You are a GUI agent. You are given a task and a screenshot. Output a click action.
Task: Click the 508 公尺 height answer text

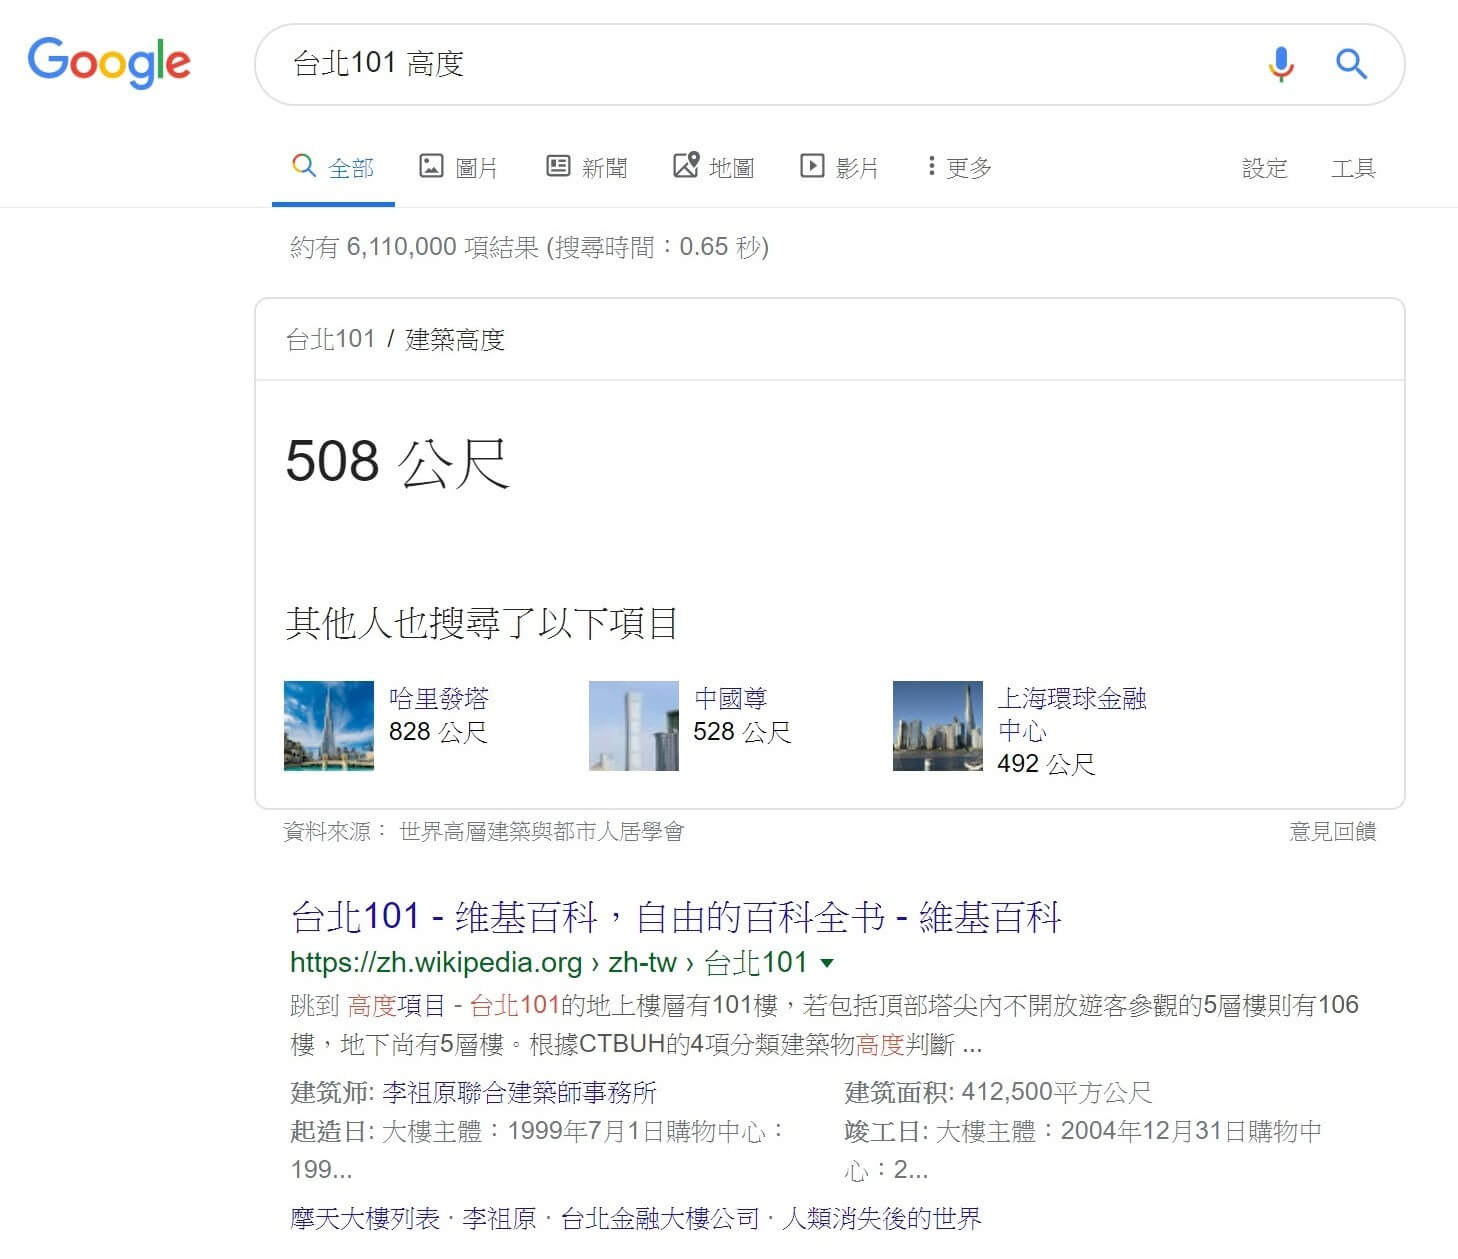pyautogui.click(x=397, y=462)
